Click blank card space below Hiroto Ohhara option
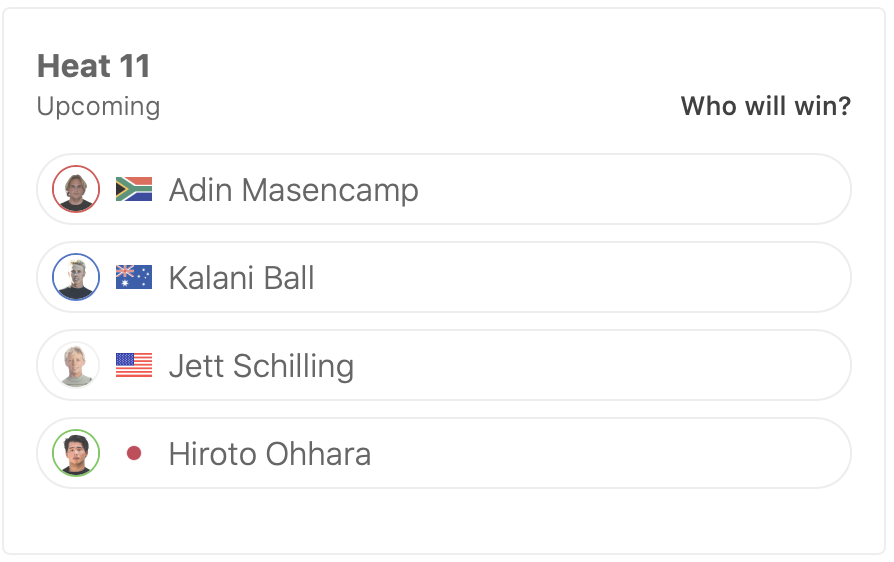 coord(445,520)
